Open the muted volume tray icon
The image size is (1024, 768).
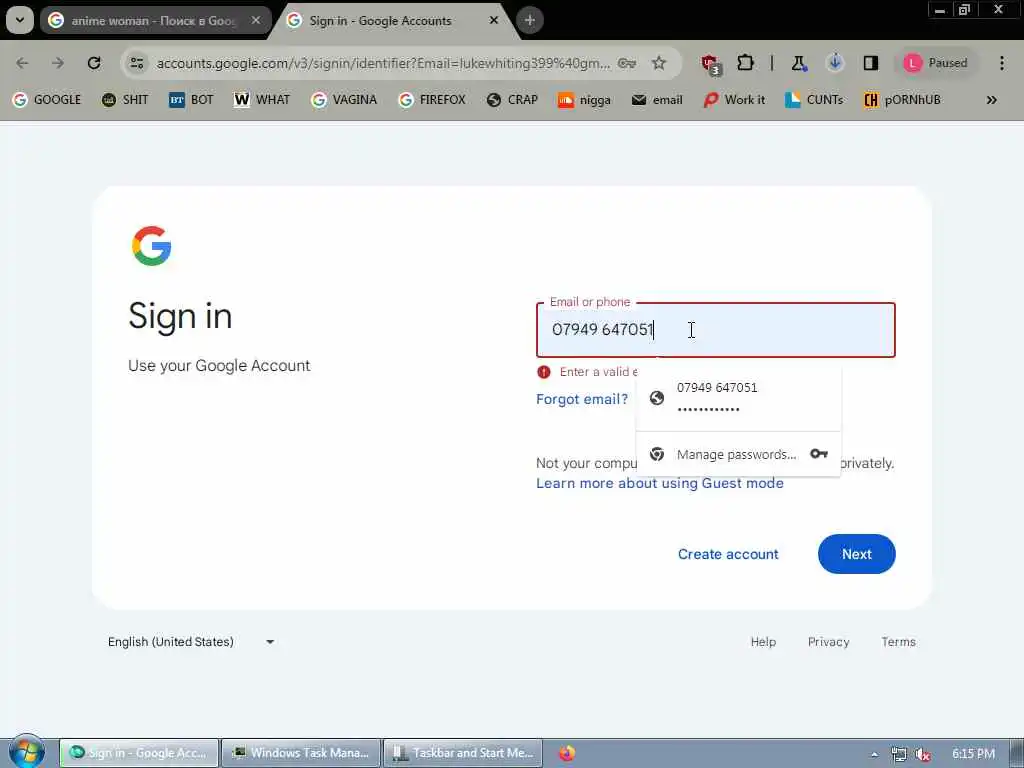923,754
